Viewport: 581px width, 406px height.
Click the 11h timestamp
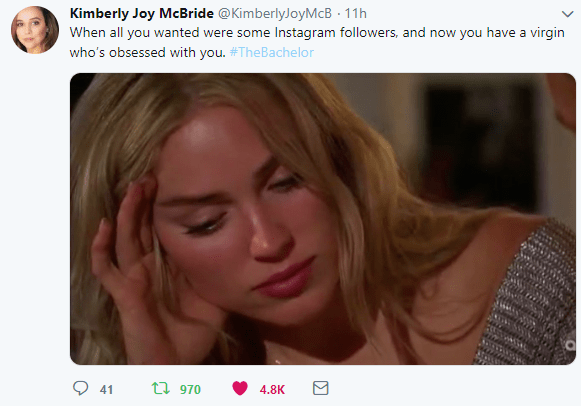pos(355,13)
